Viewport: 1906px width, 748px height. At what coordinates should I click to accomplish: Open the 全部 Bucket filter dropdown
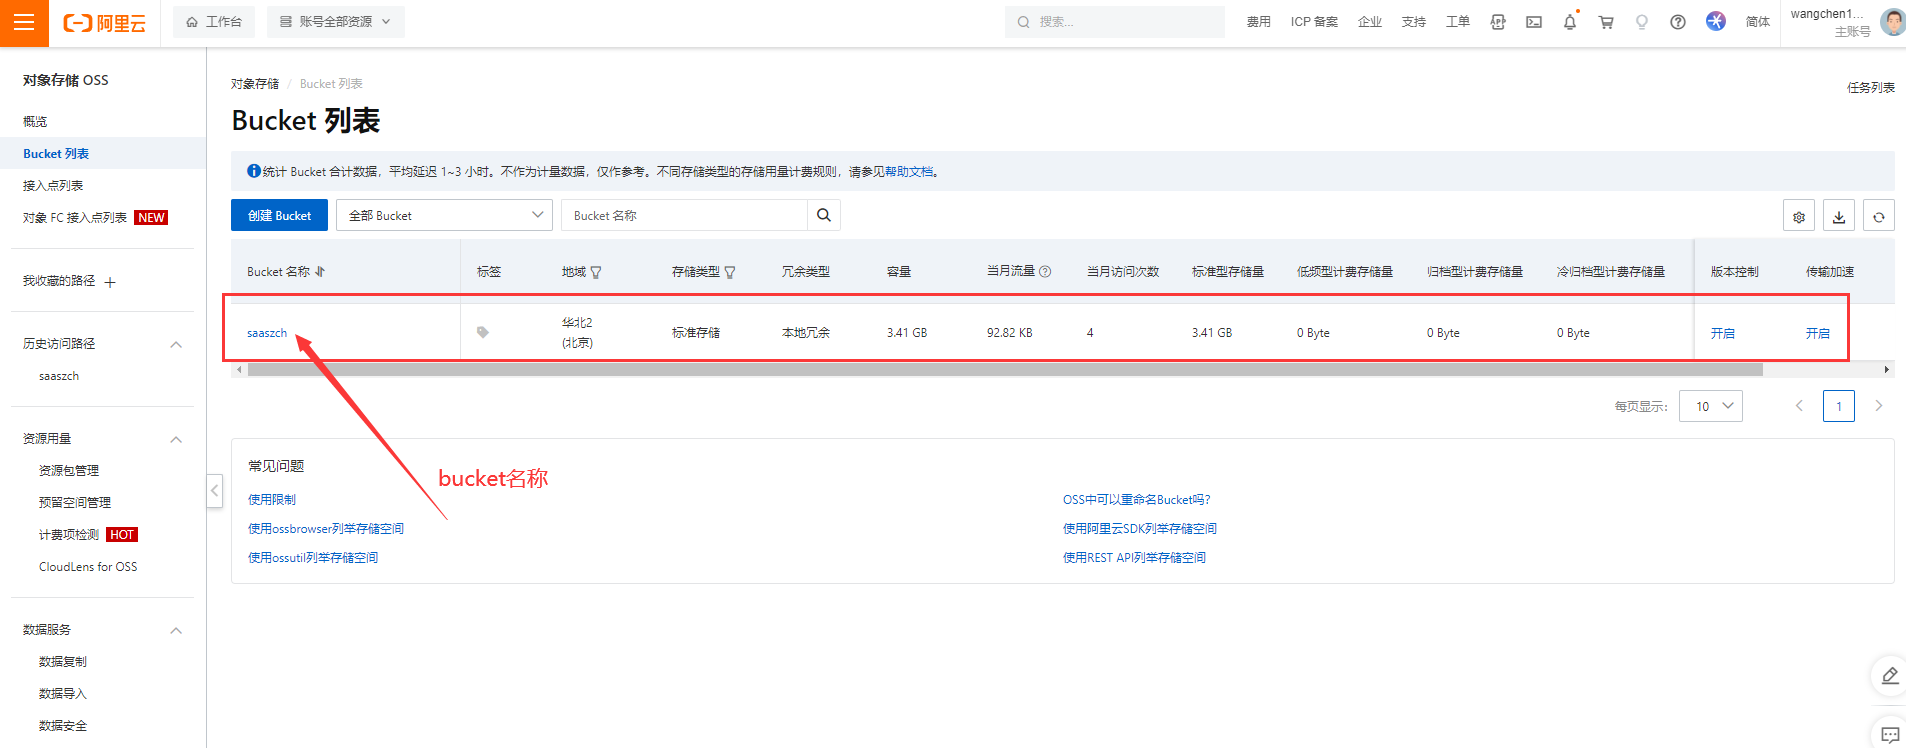444,215
